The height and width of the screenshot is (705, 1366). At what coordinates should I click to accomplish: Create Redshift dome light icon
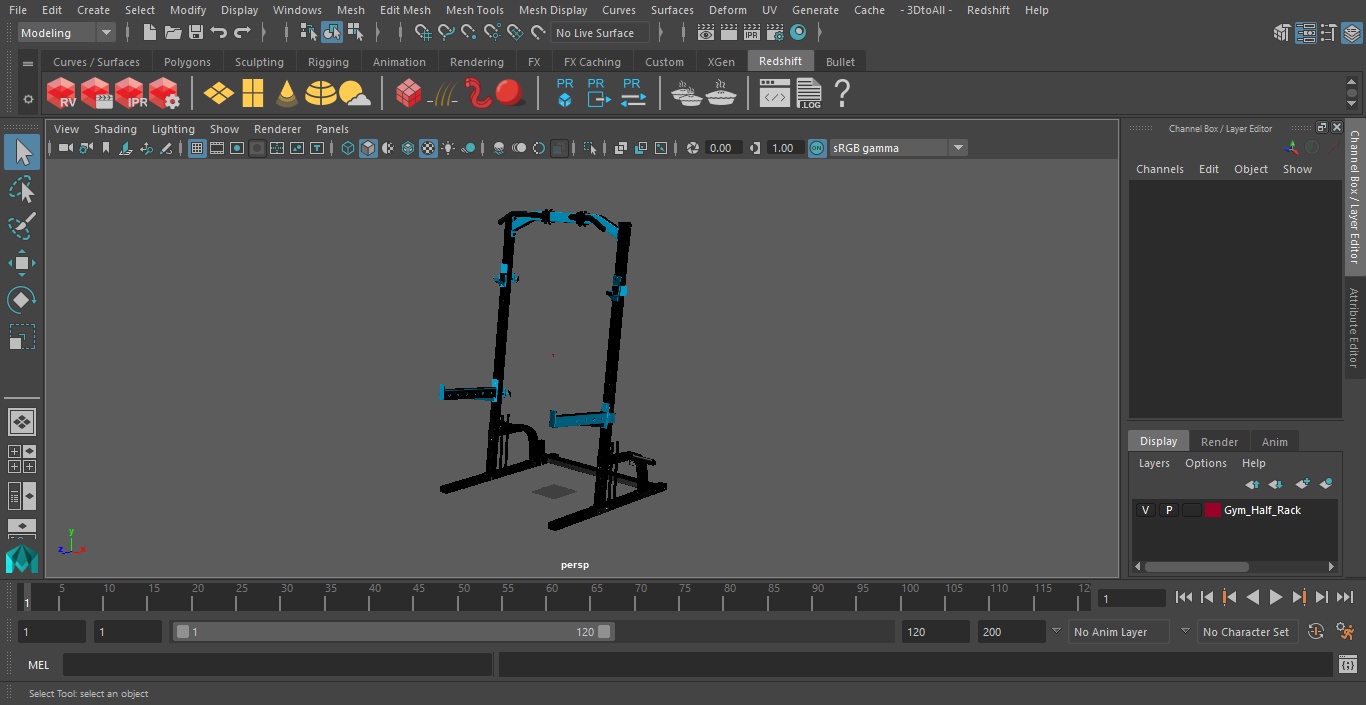tap(321, 94)
